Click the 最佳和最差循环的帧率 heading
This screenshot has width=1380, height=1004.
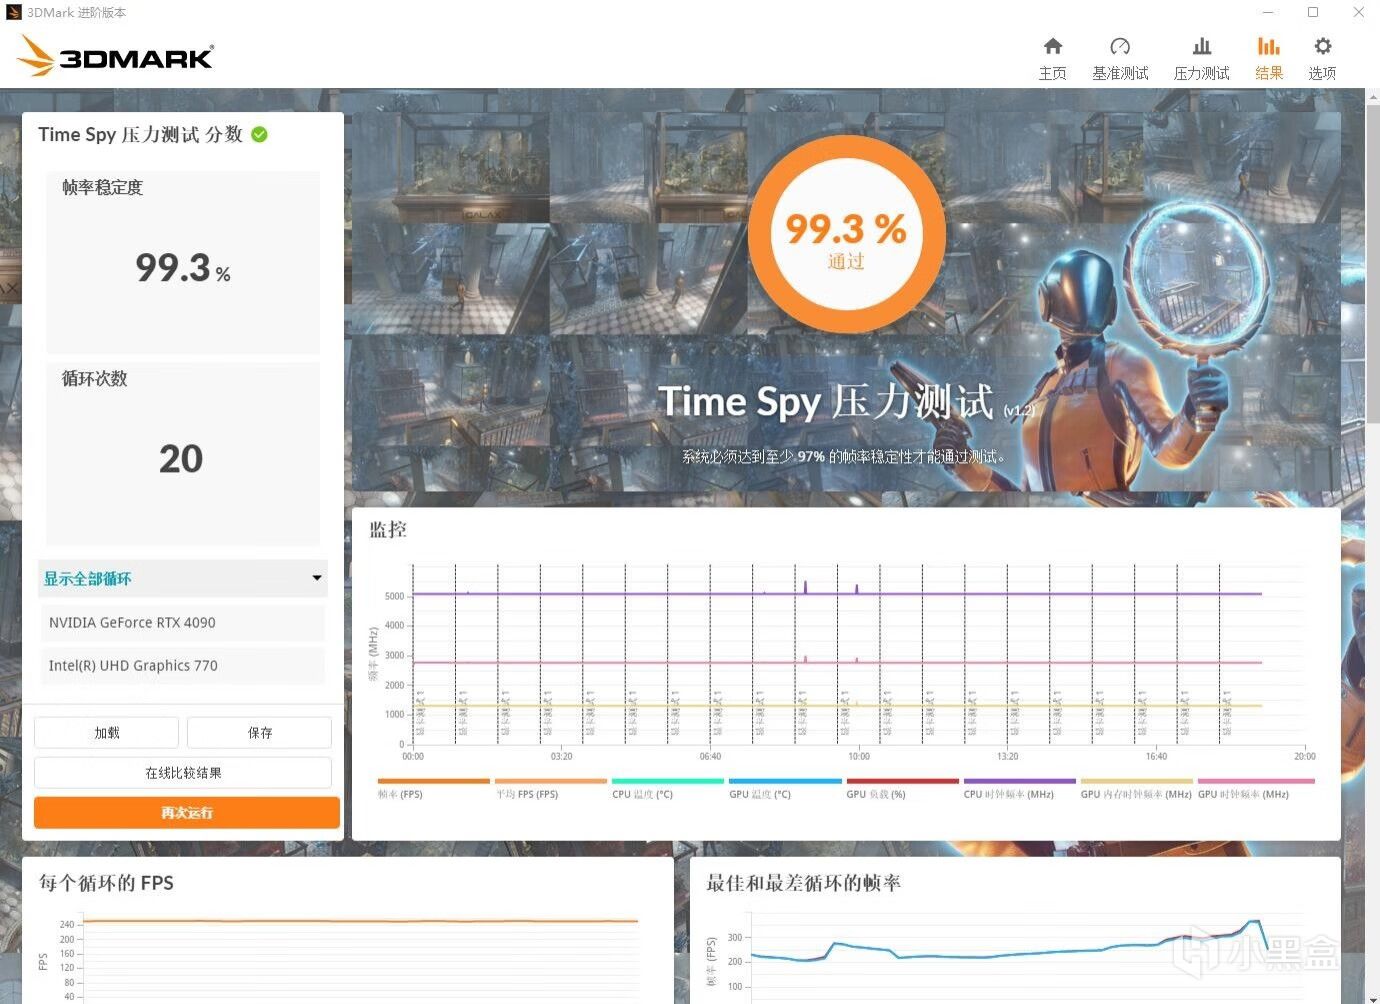tap(803, 882)
